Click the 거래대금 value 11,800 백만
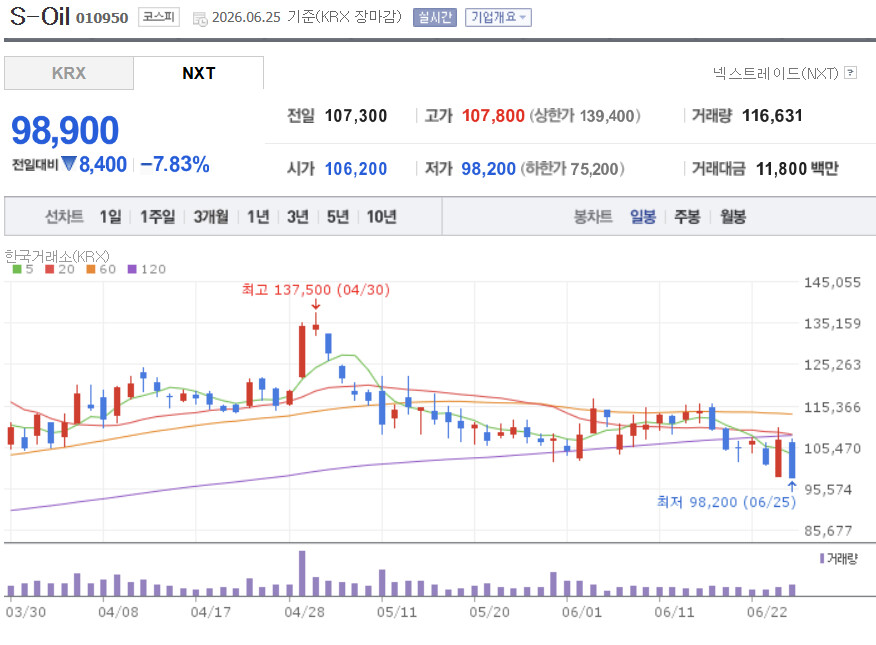The width and height of the screenshot is (876, 645). point(797,169)
